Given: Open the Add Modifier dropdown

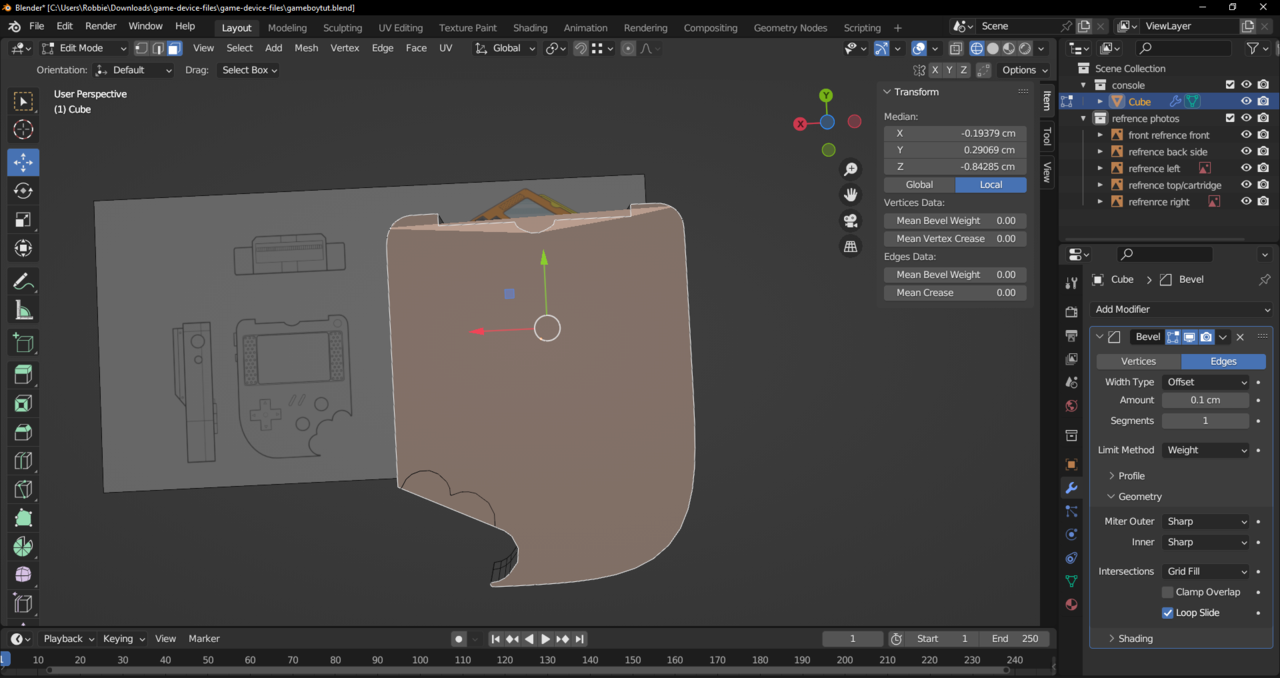Looking at the screenshot, I should (x=1181, y=310).
